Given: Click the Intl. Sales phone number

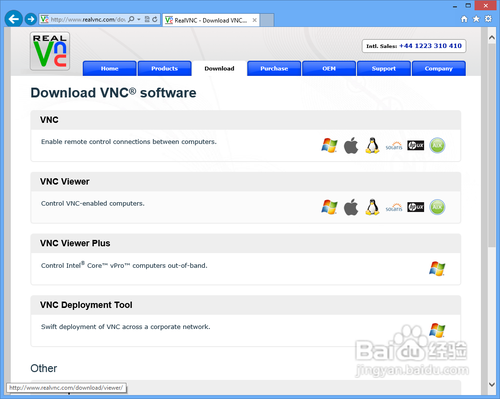Looking at the screenshot, I should pyautogui.click(x=430, y=46).
